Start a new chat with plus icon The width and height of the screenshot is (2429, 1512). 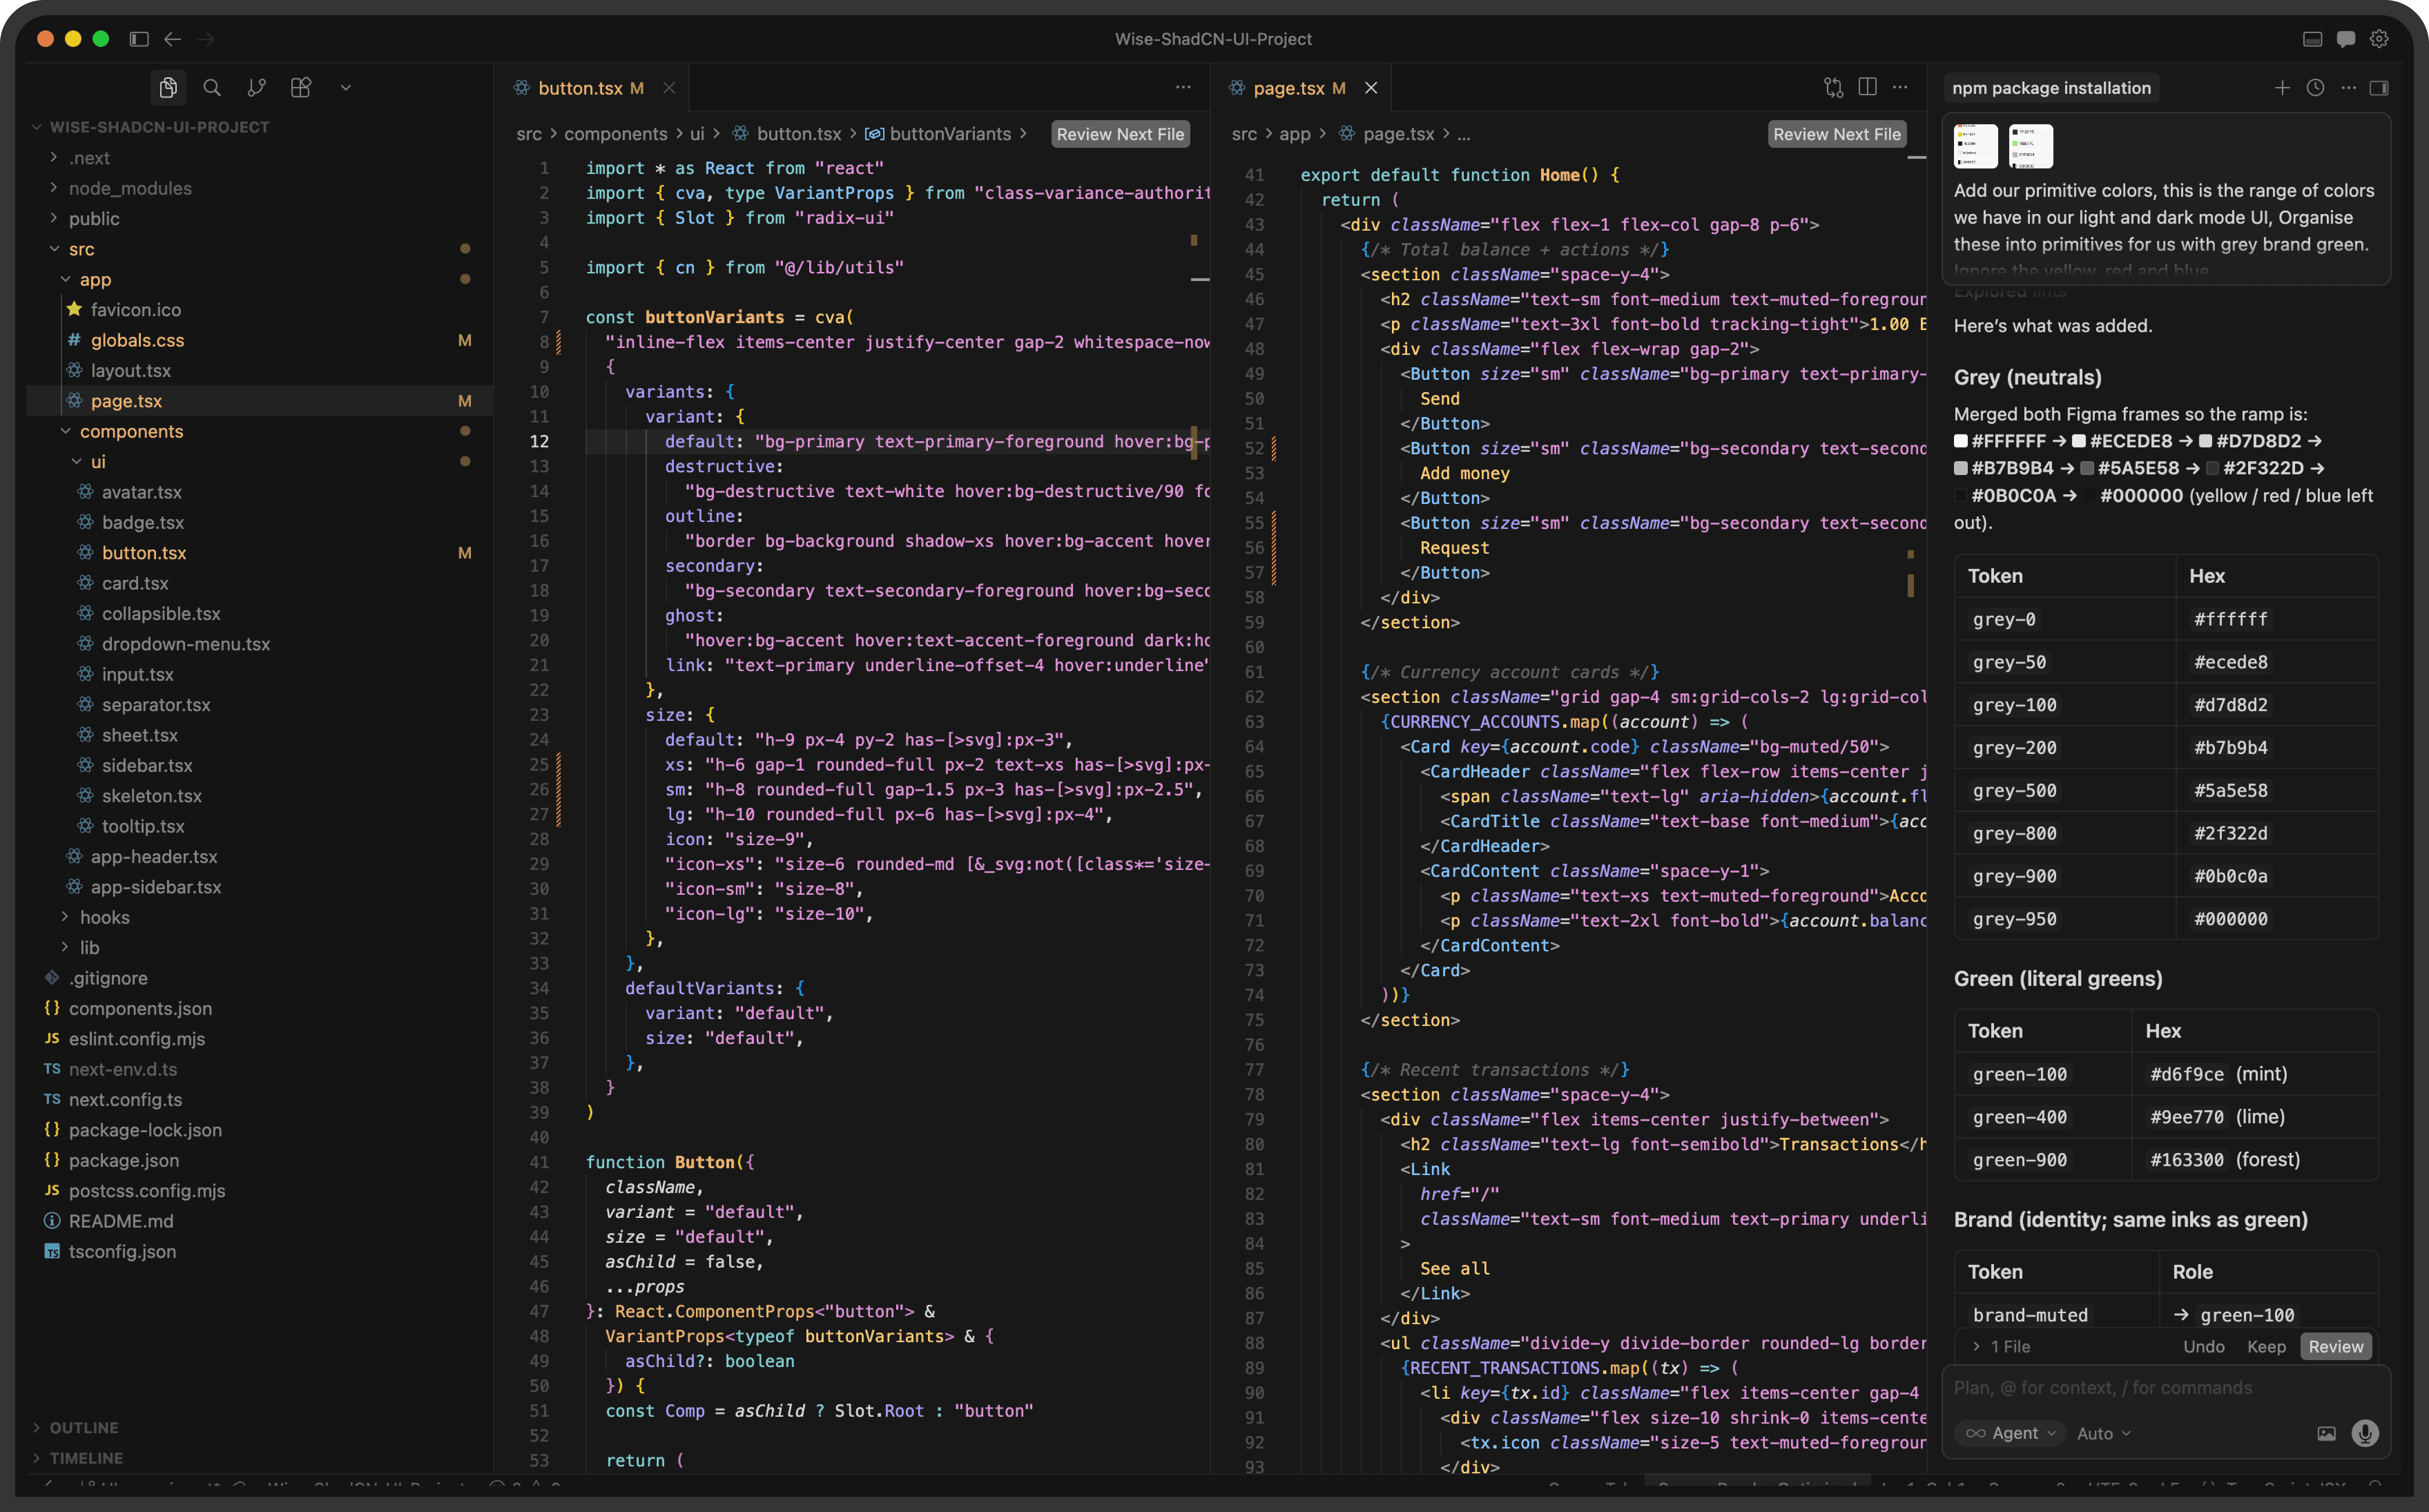click(2282, 88)
